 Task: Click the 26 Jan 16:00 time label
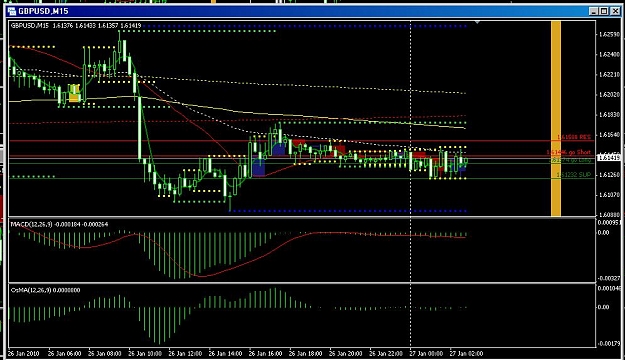tap(265, 353)
